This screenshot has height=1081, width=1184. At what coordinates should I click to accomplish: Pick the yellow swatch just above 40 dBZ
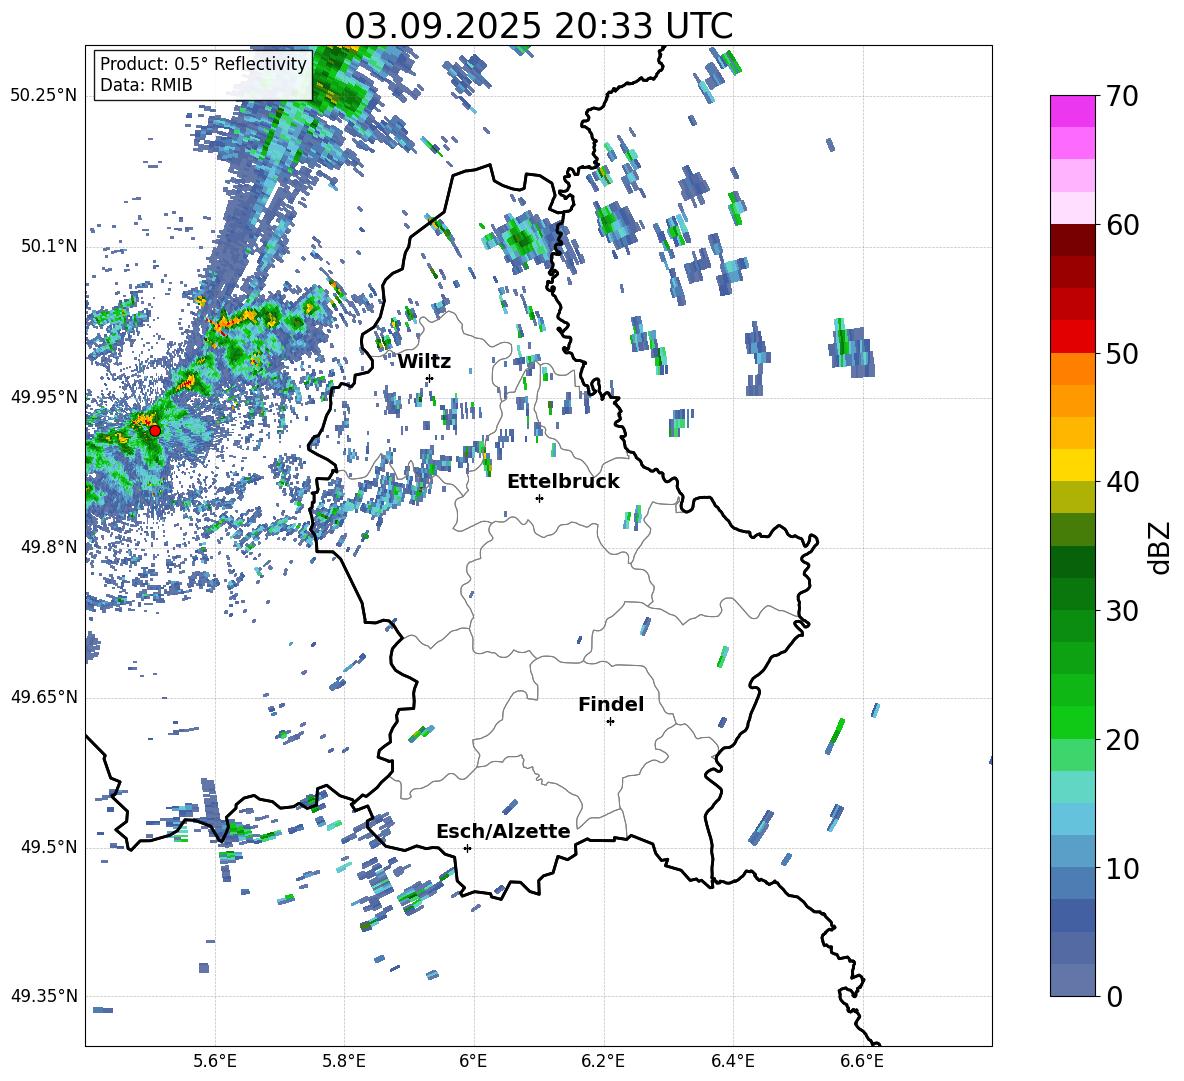coord(1072,465)
